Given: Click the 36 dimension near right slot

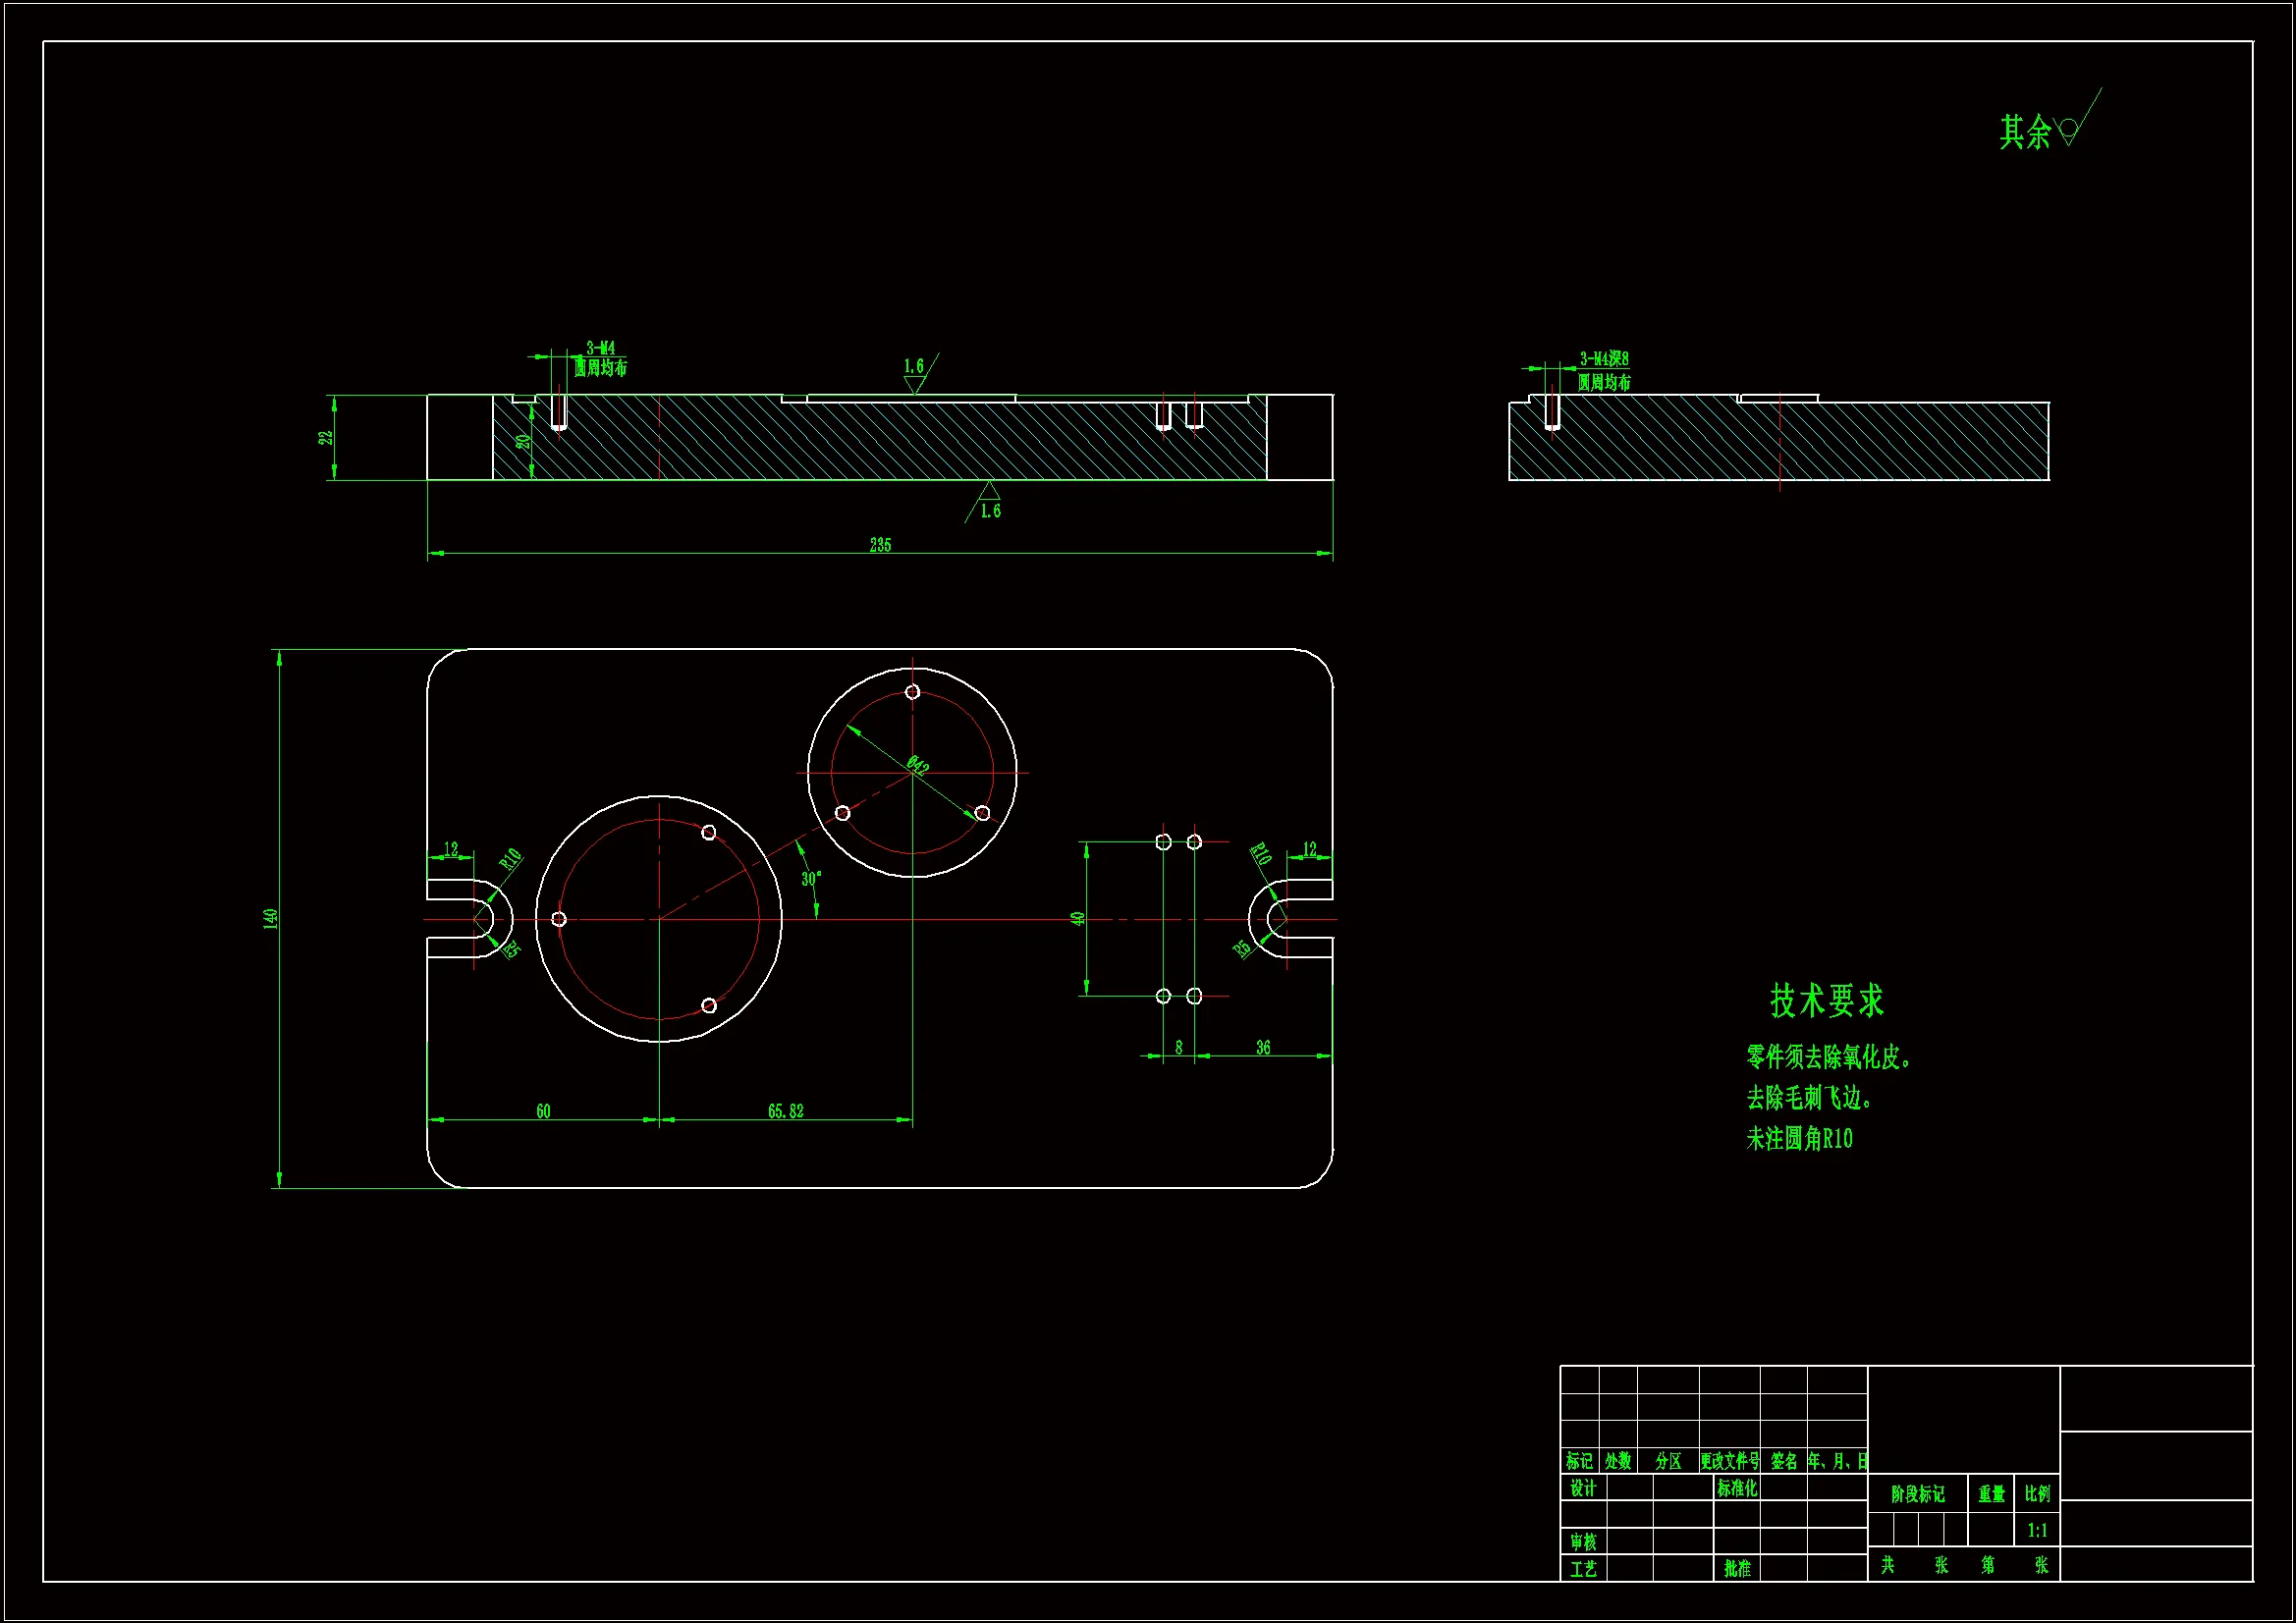Looking at the screenshot, I should 1263,1047.
